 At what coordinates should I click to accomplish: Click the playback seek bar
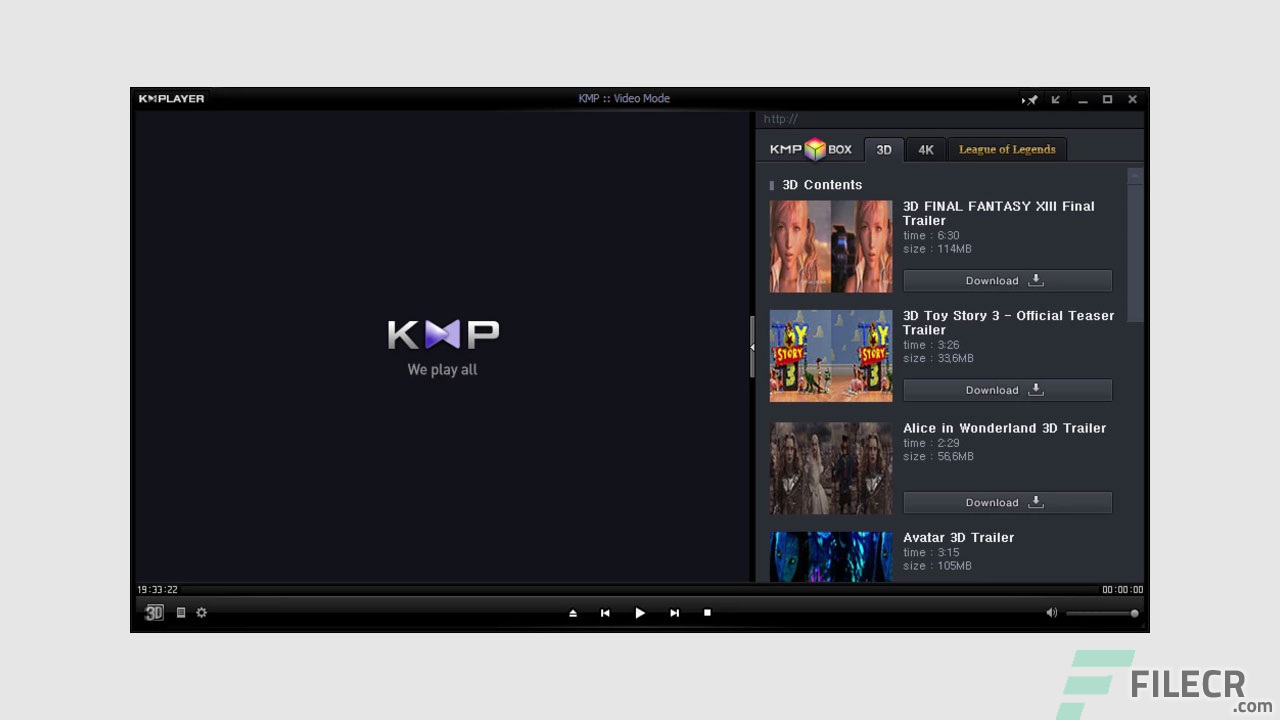[640, 590]
